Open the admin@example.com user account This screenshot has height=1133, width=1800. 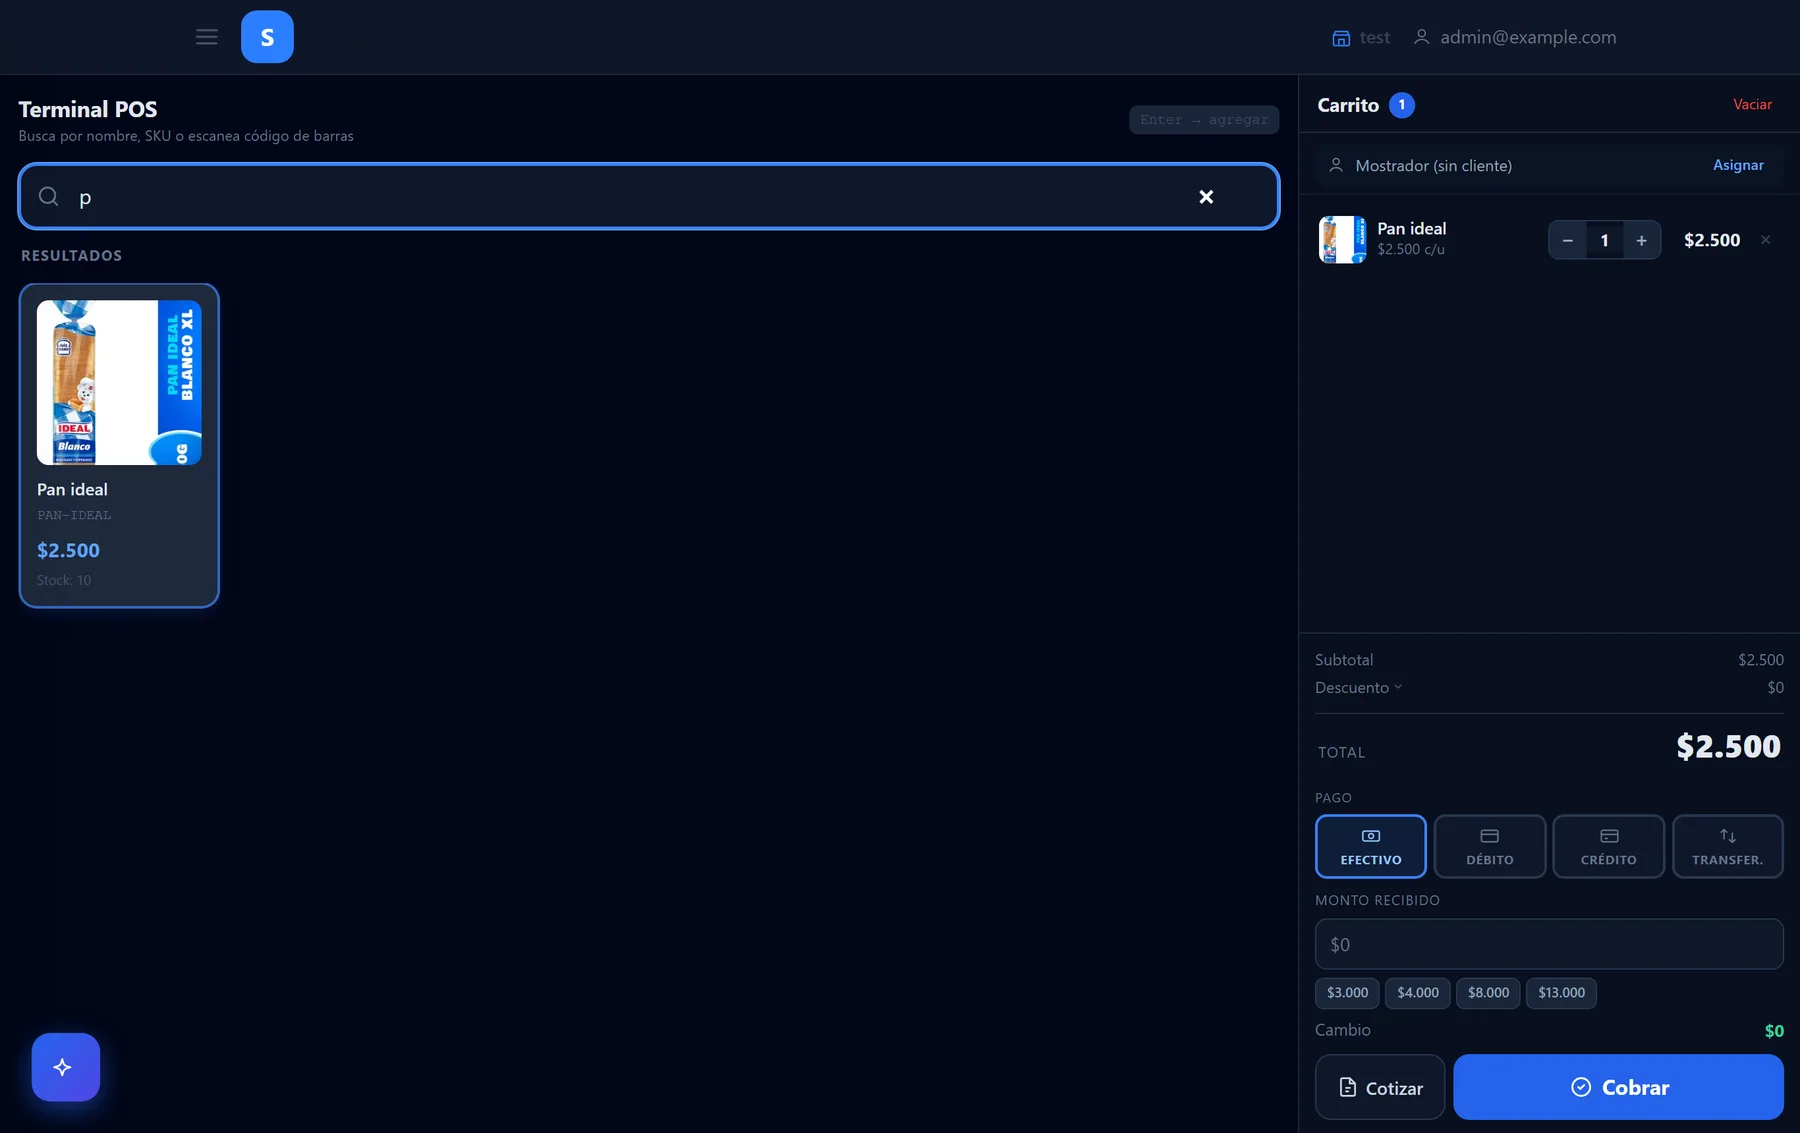point(1515,37)
